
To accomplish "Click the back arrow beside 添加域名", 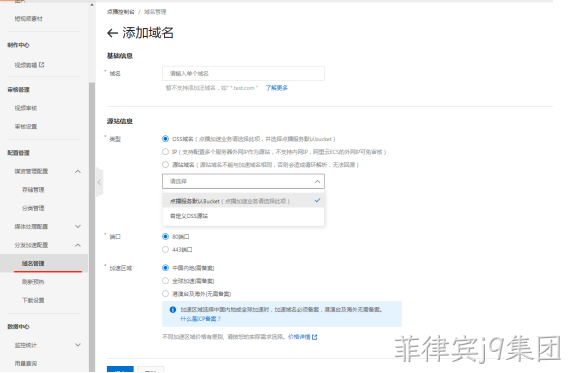I will click(x=112, y=33).
